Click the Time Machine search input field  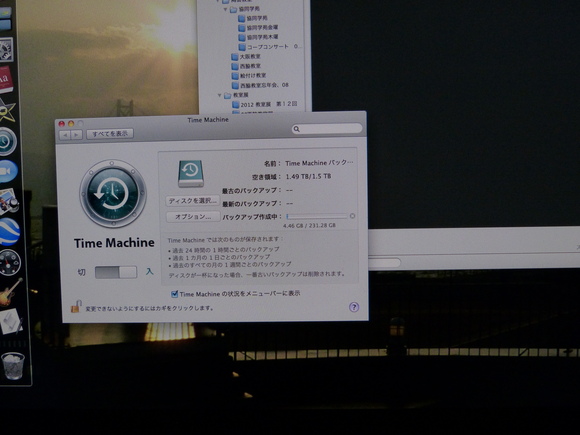[x=327, y=129]
